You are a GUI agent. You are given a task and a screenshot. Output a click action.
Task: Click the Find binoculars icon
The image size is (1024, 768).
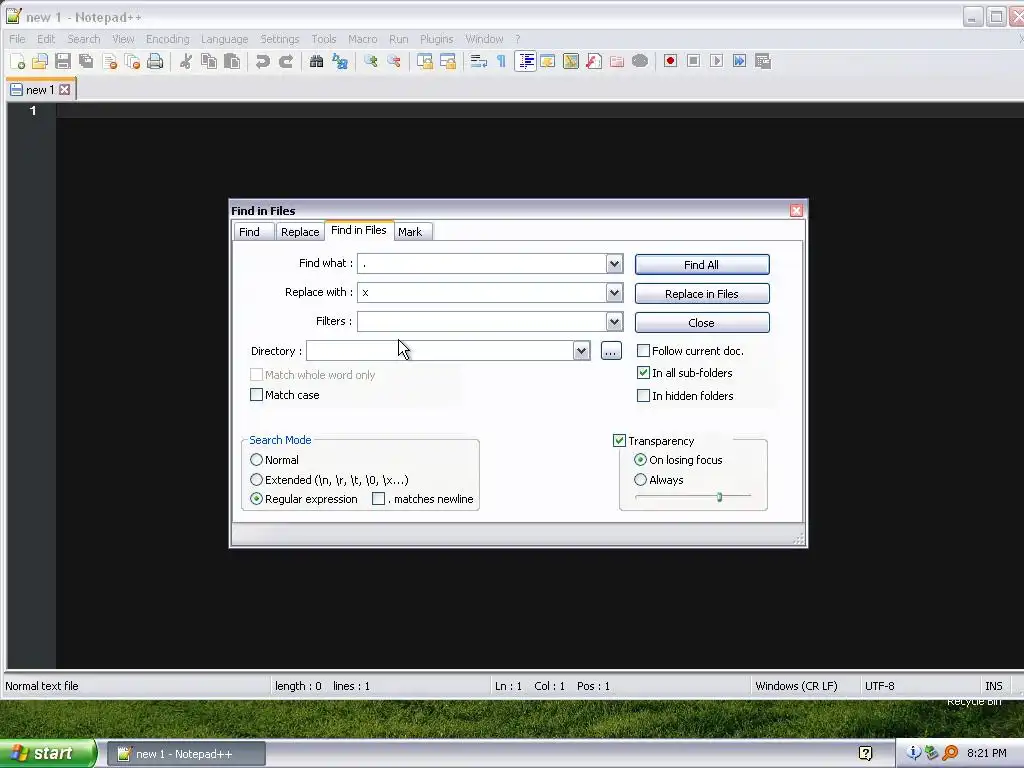(x=317, y=61)
